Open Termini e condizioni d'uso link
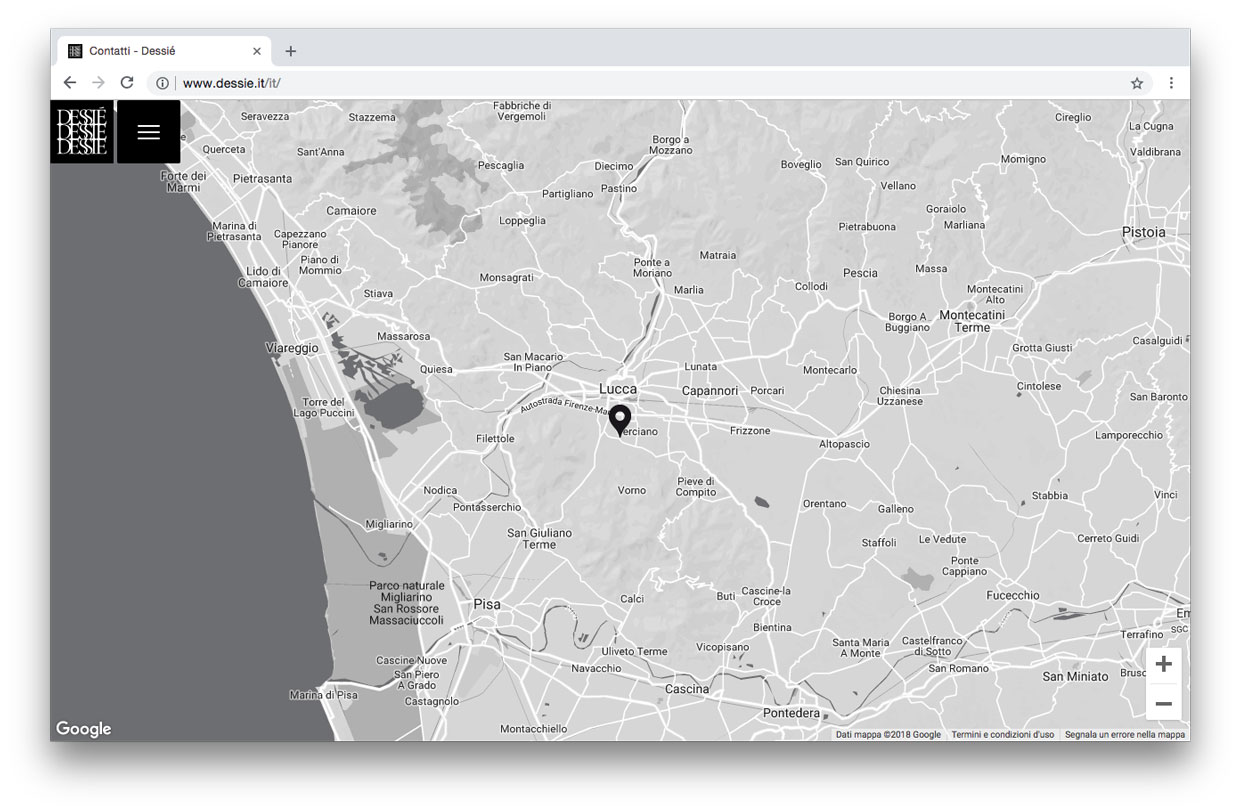This screenshot has height=812, width=1240. 1003,734
